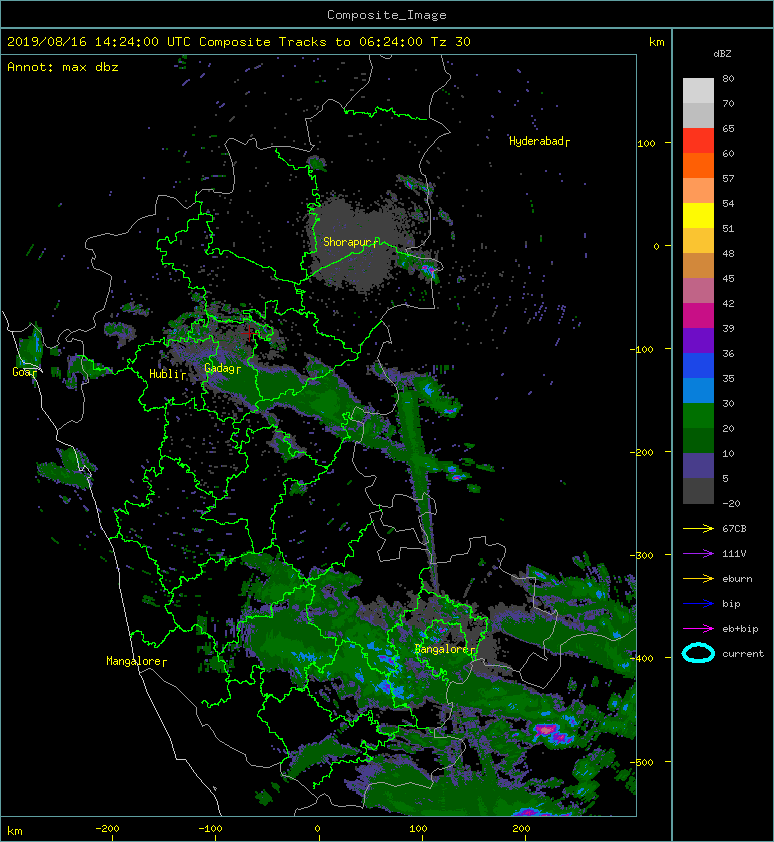Click the yellow eburn arrow legend icon
The image size is (774, 842).
point(698,578)
